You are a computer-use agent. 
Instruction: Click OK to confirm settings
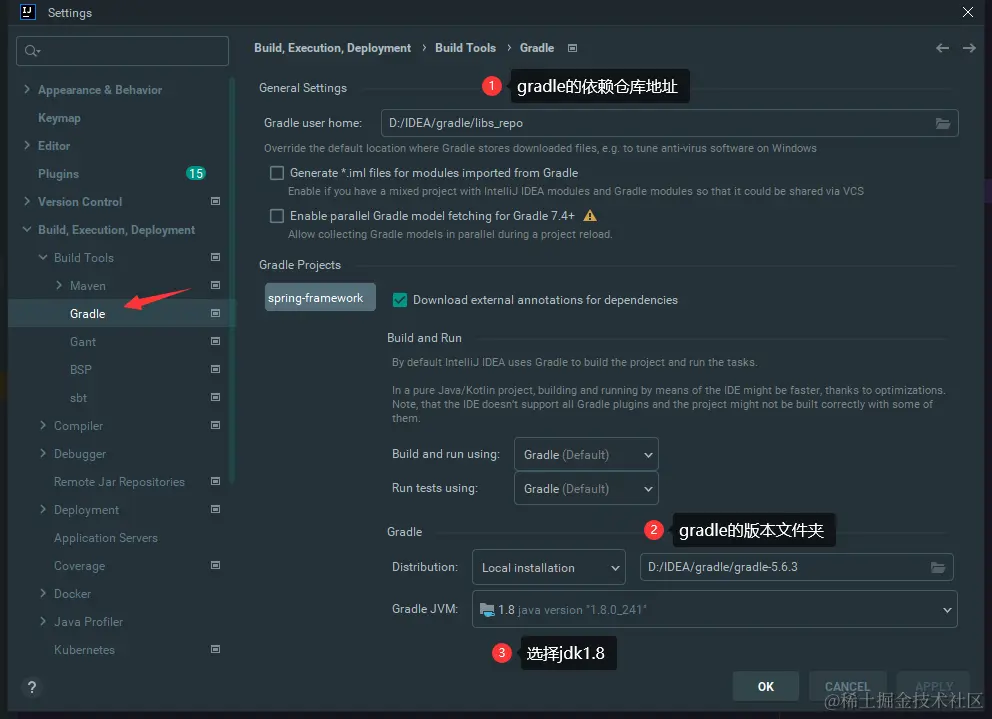[x=766, y=687]
